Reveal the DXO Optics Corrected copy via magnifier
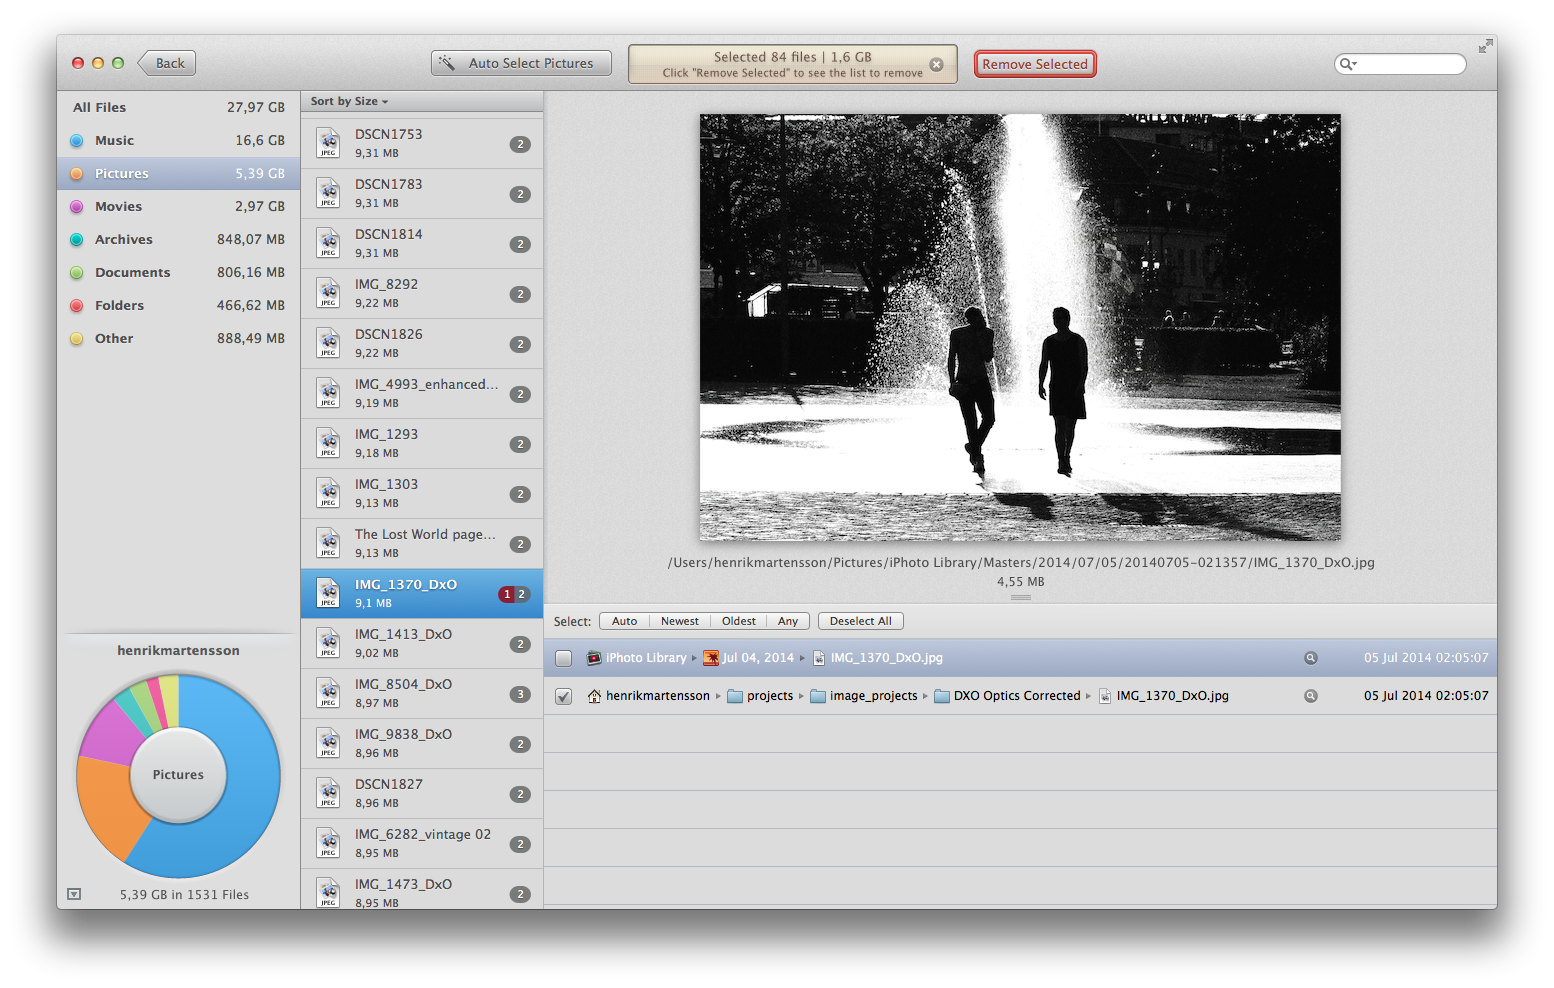This screenshot has width=1554, height=988. tap(1310, 696)
